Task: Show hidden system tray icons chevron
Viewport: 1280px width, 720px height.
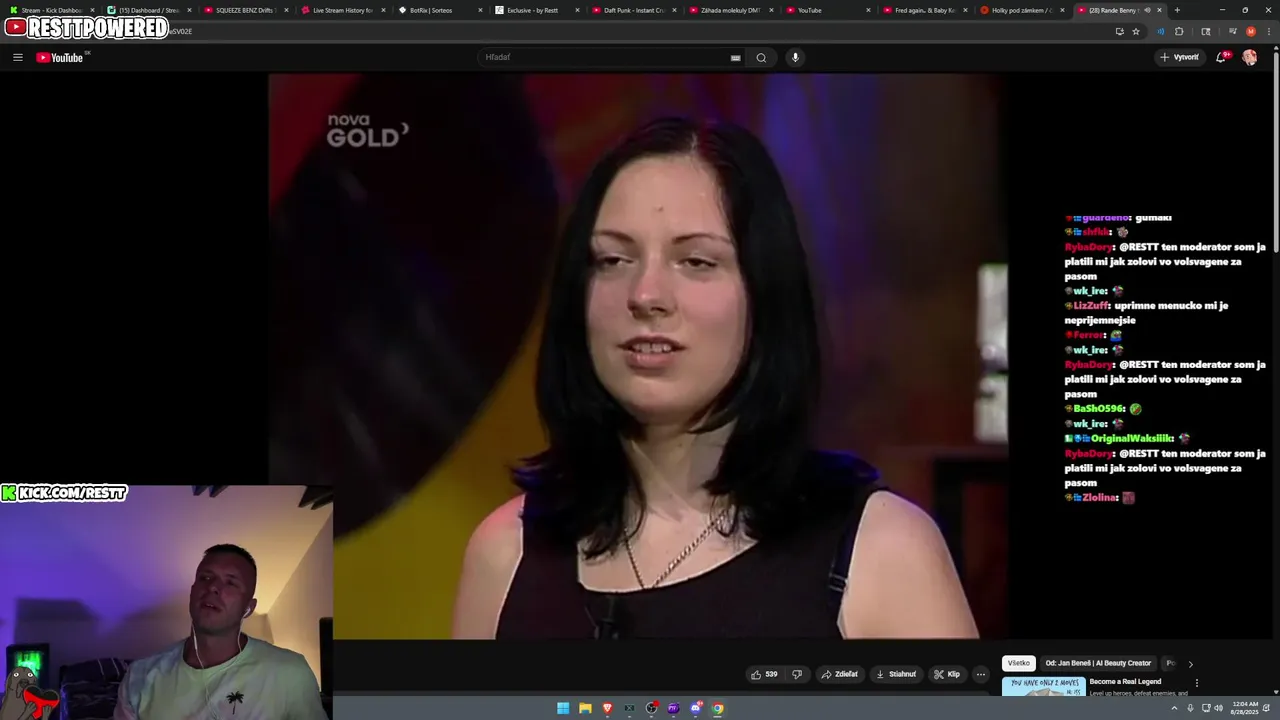Action: coord(1174,708)
